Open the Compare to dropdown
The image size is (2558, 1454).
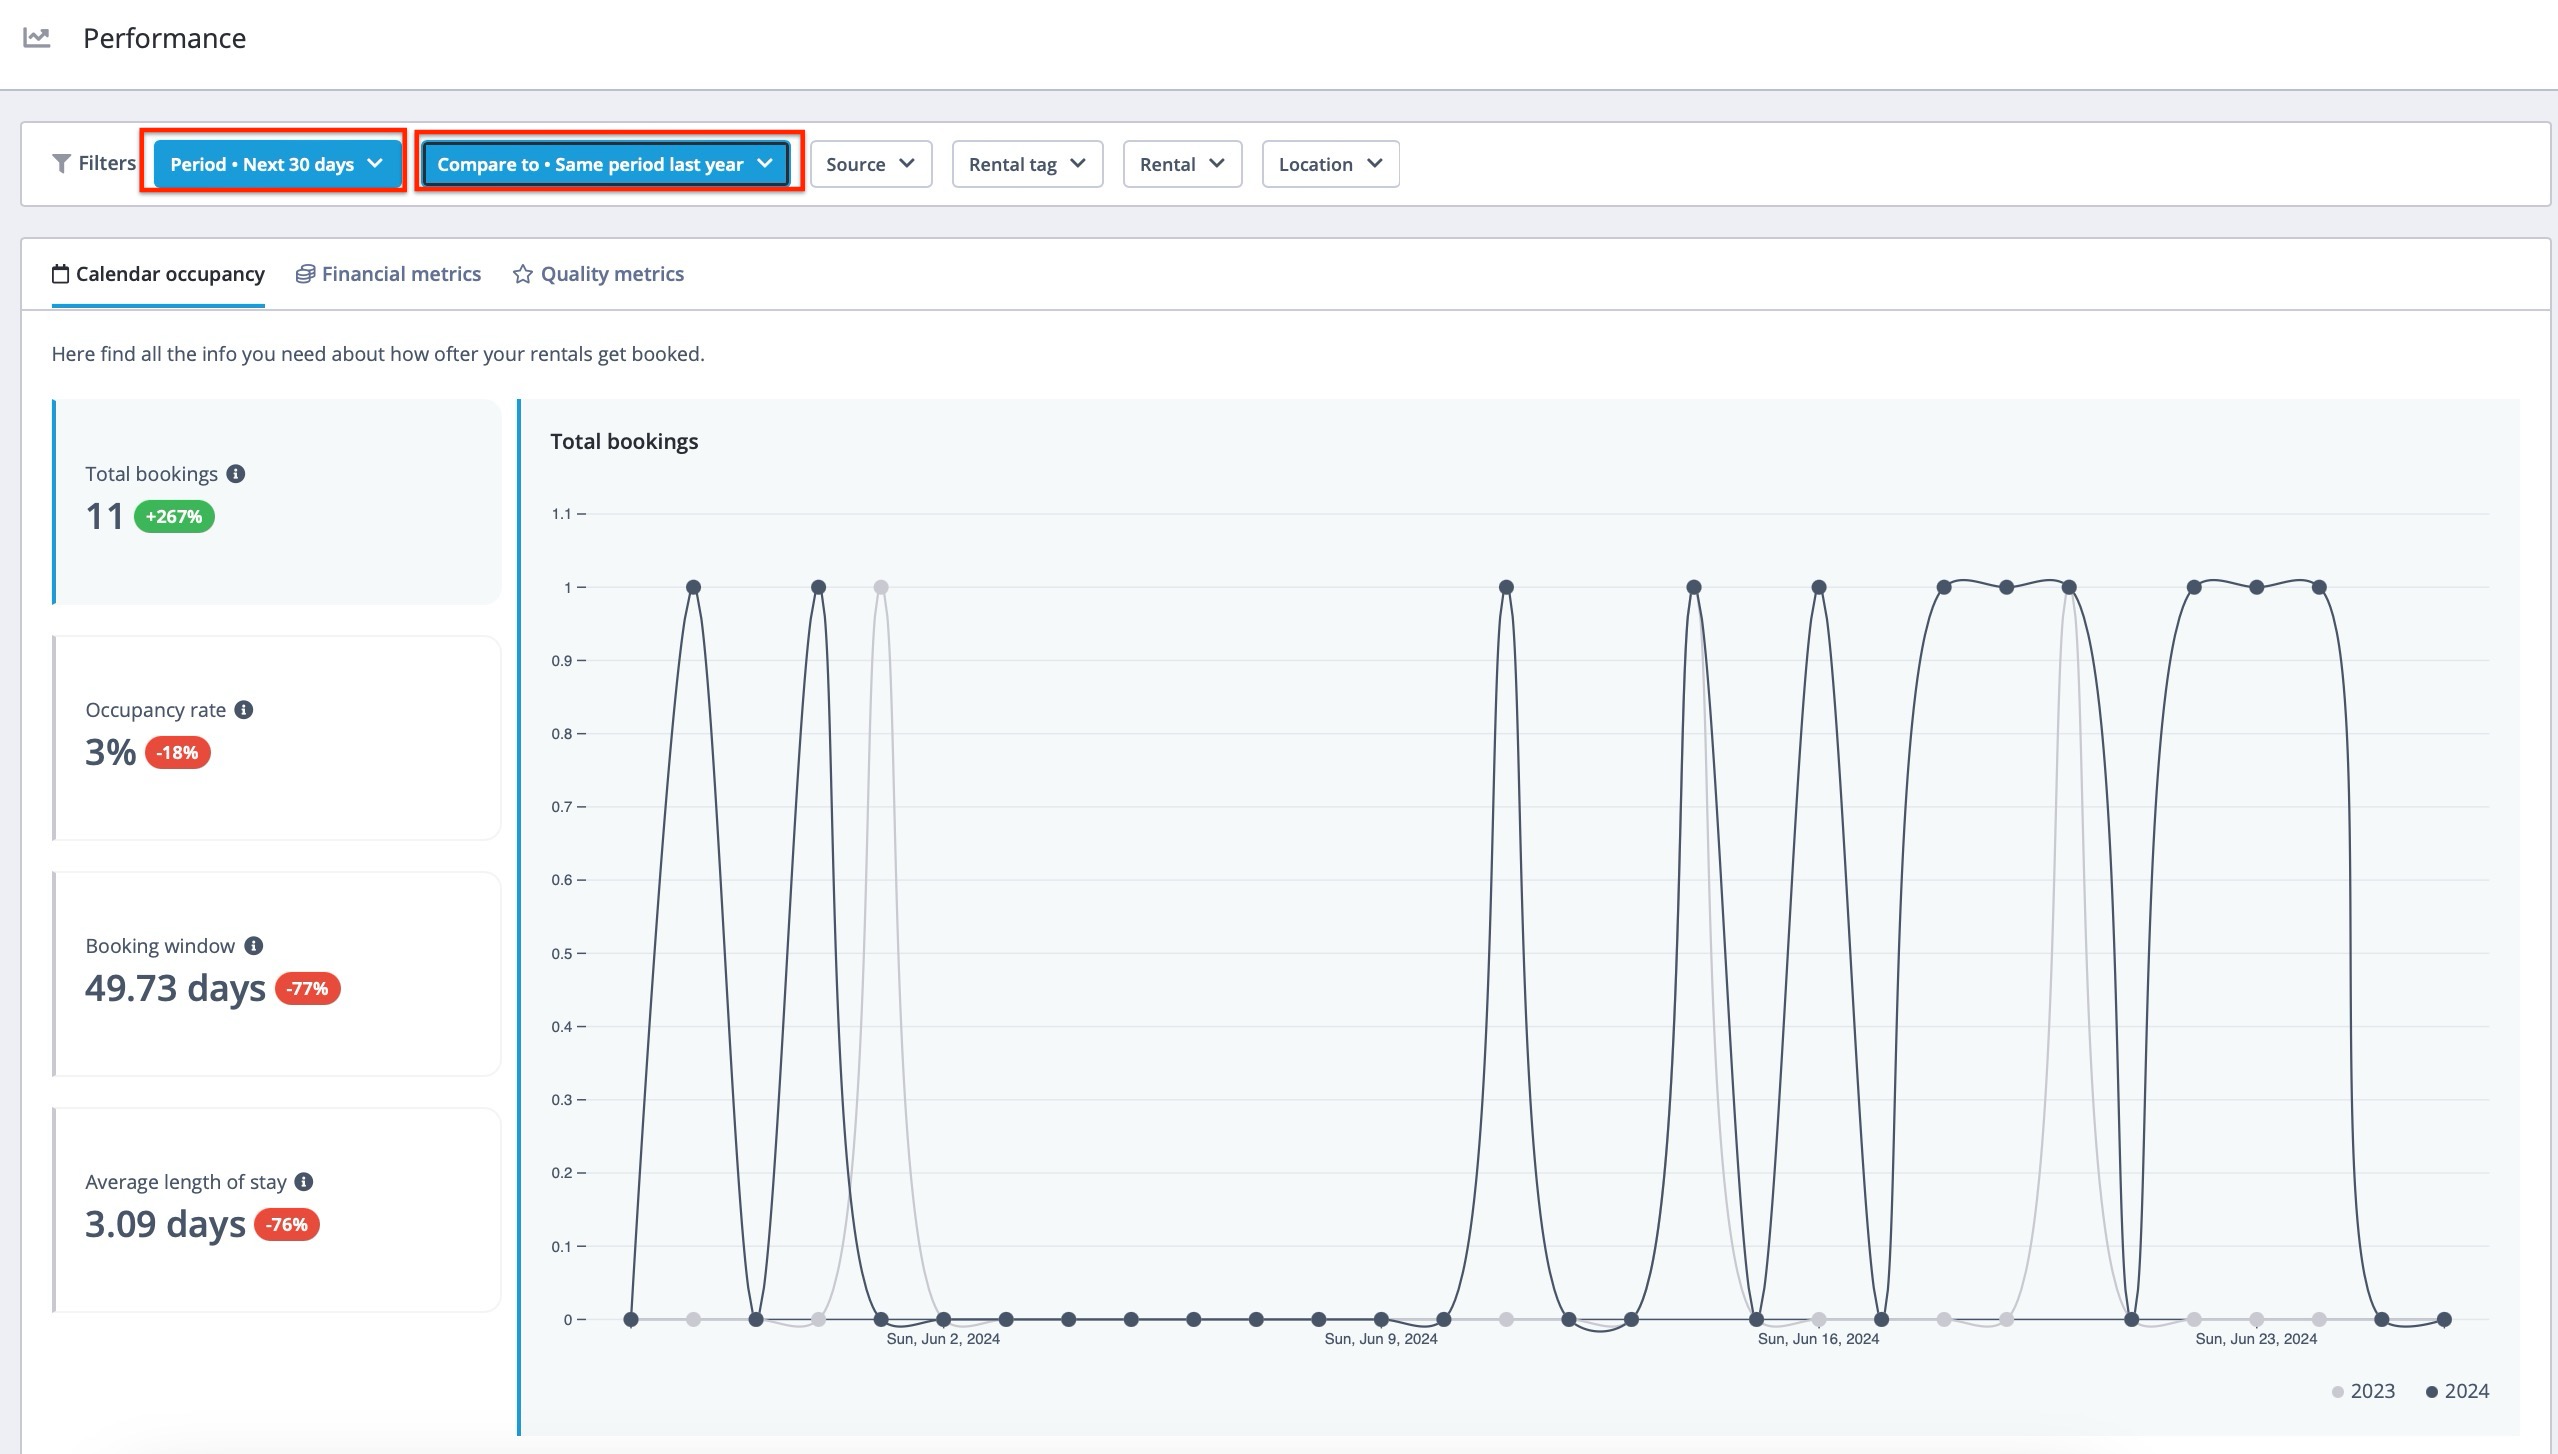pyautogui.click(x=605, y=164)
